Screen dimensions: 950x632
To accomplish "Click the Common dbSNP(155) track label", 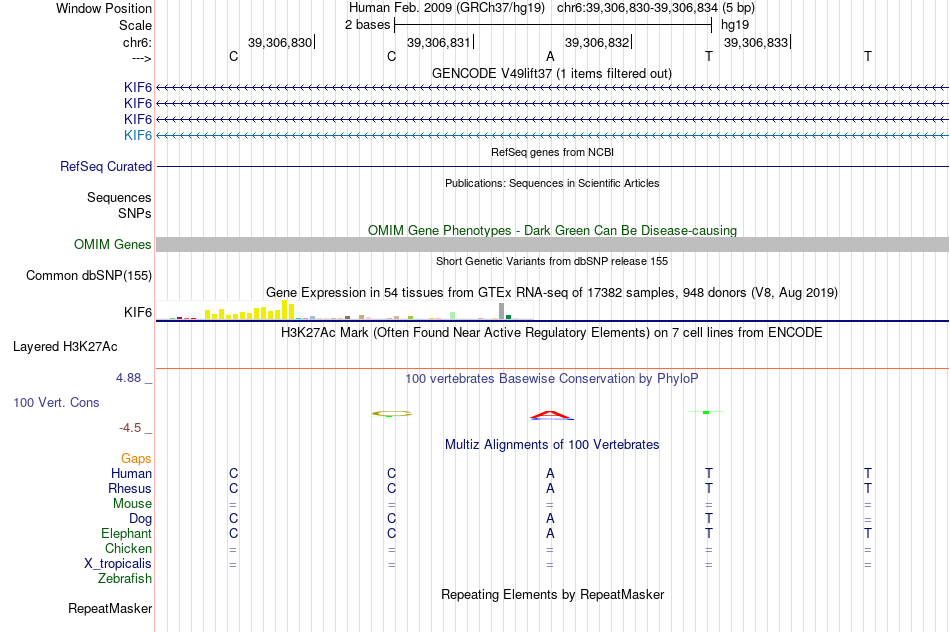I will [x=88, y=276].
